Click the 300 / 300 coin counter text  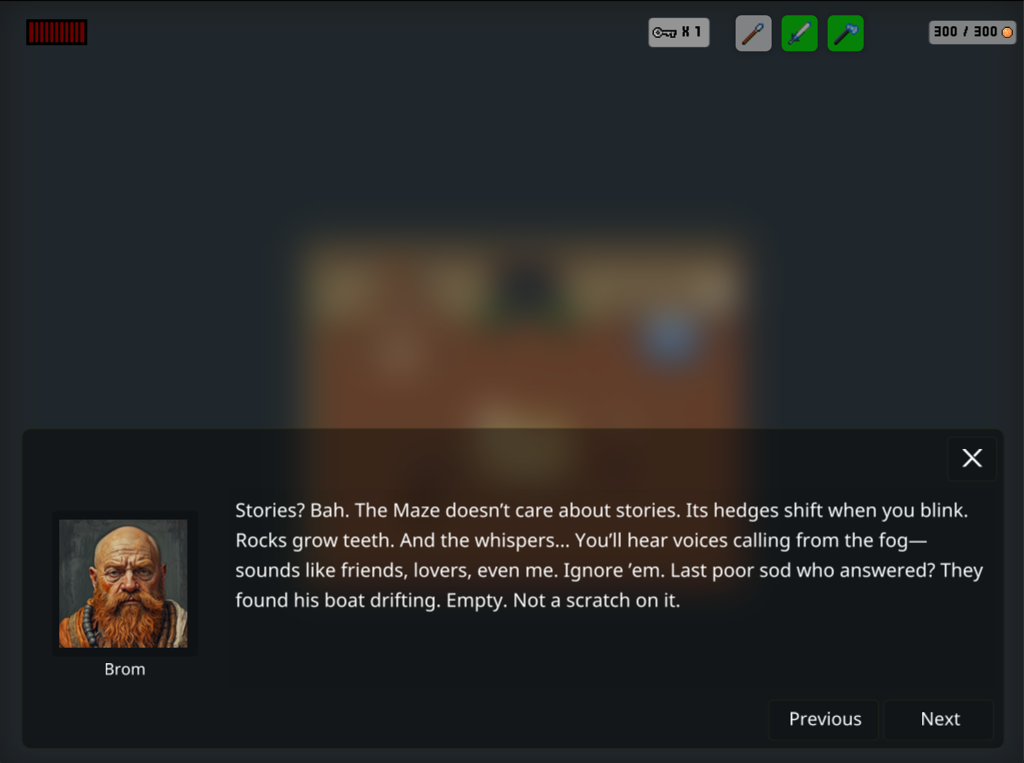tap(965, 32)
